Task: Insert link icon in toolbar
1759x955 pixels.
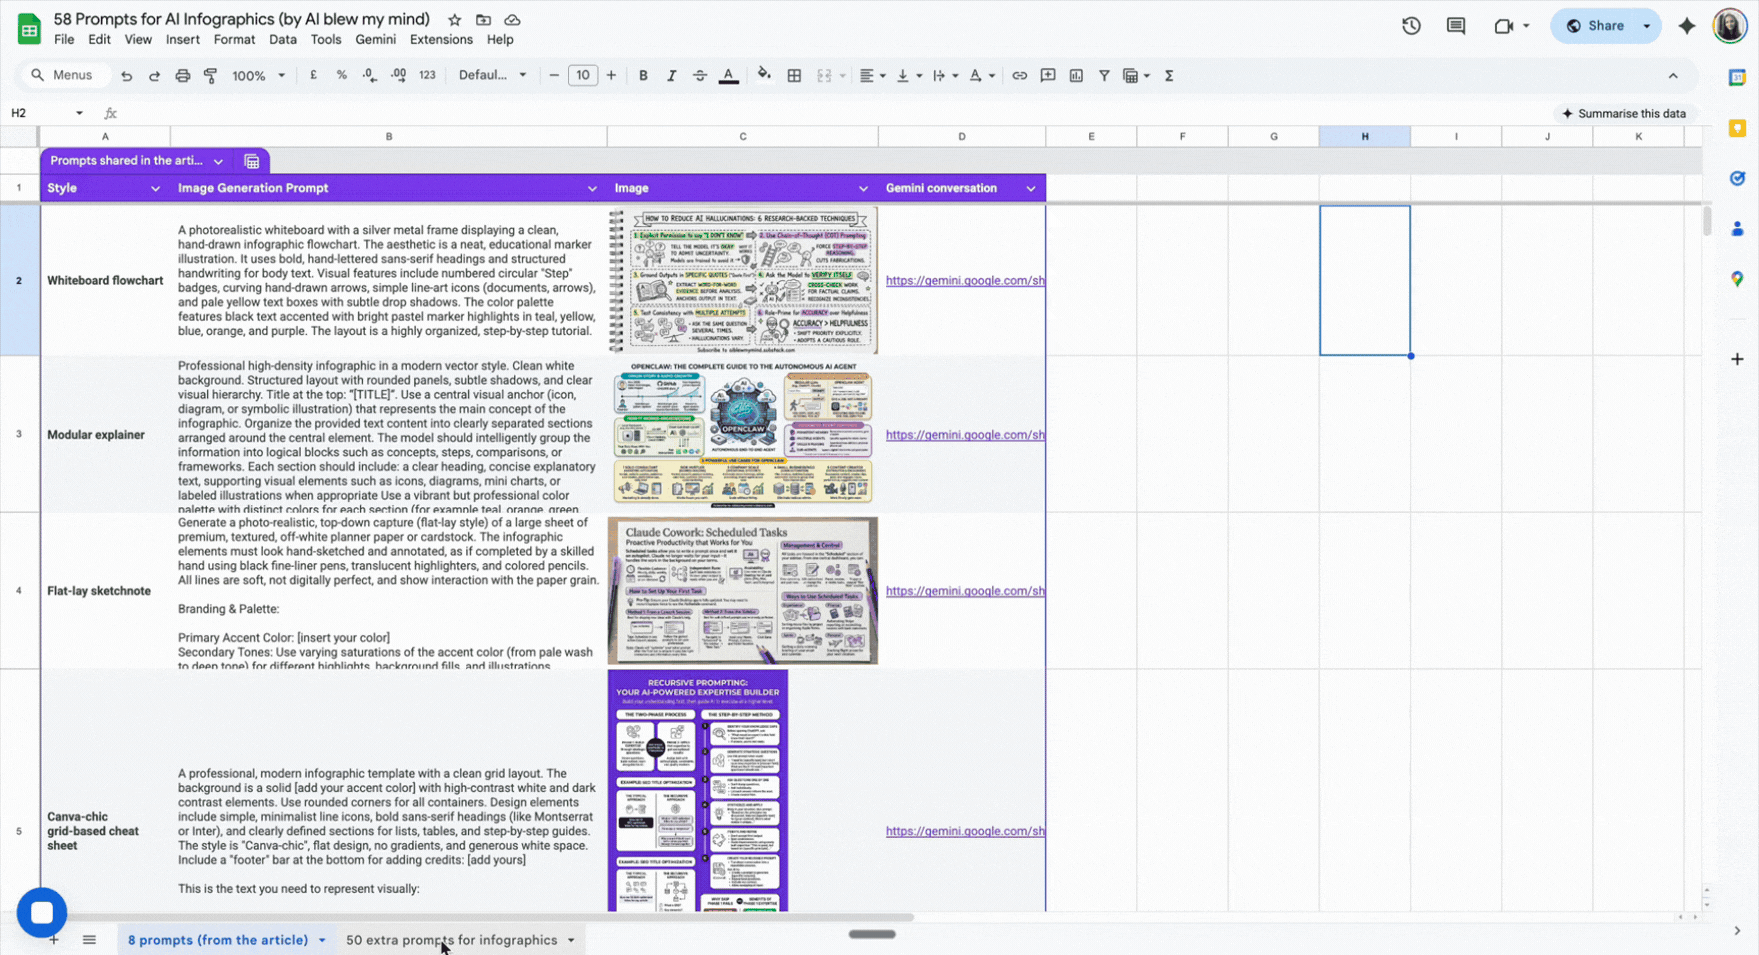Action: click(1019, 75)
